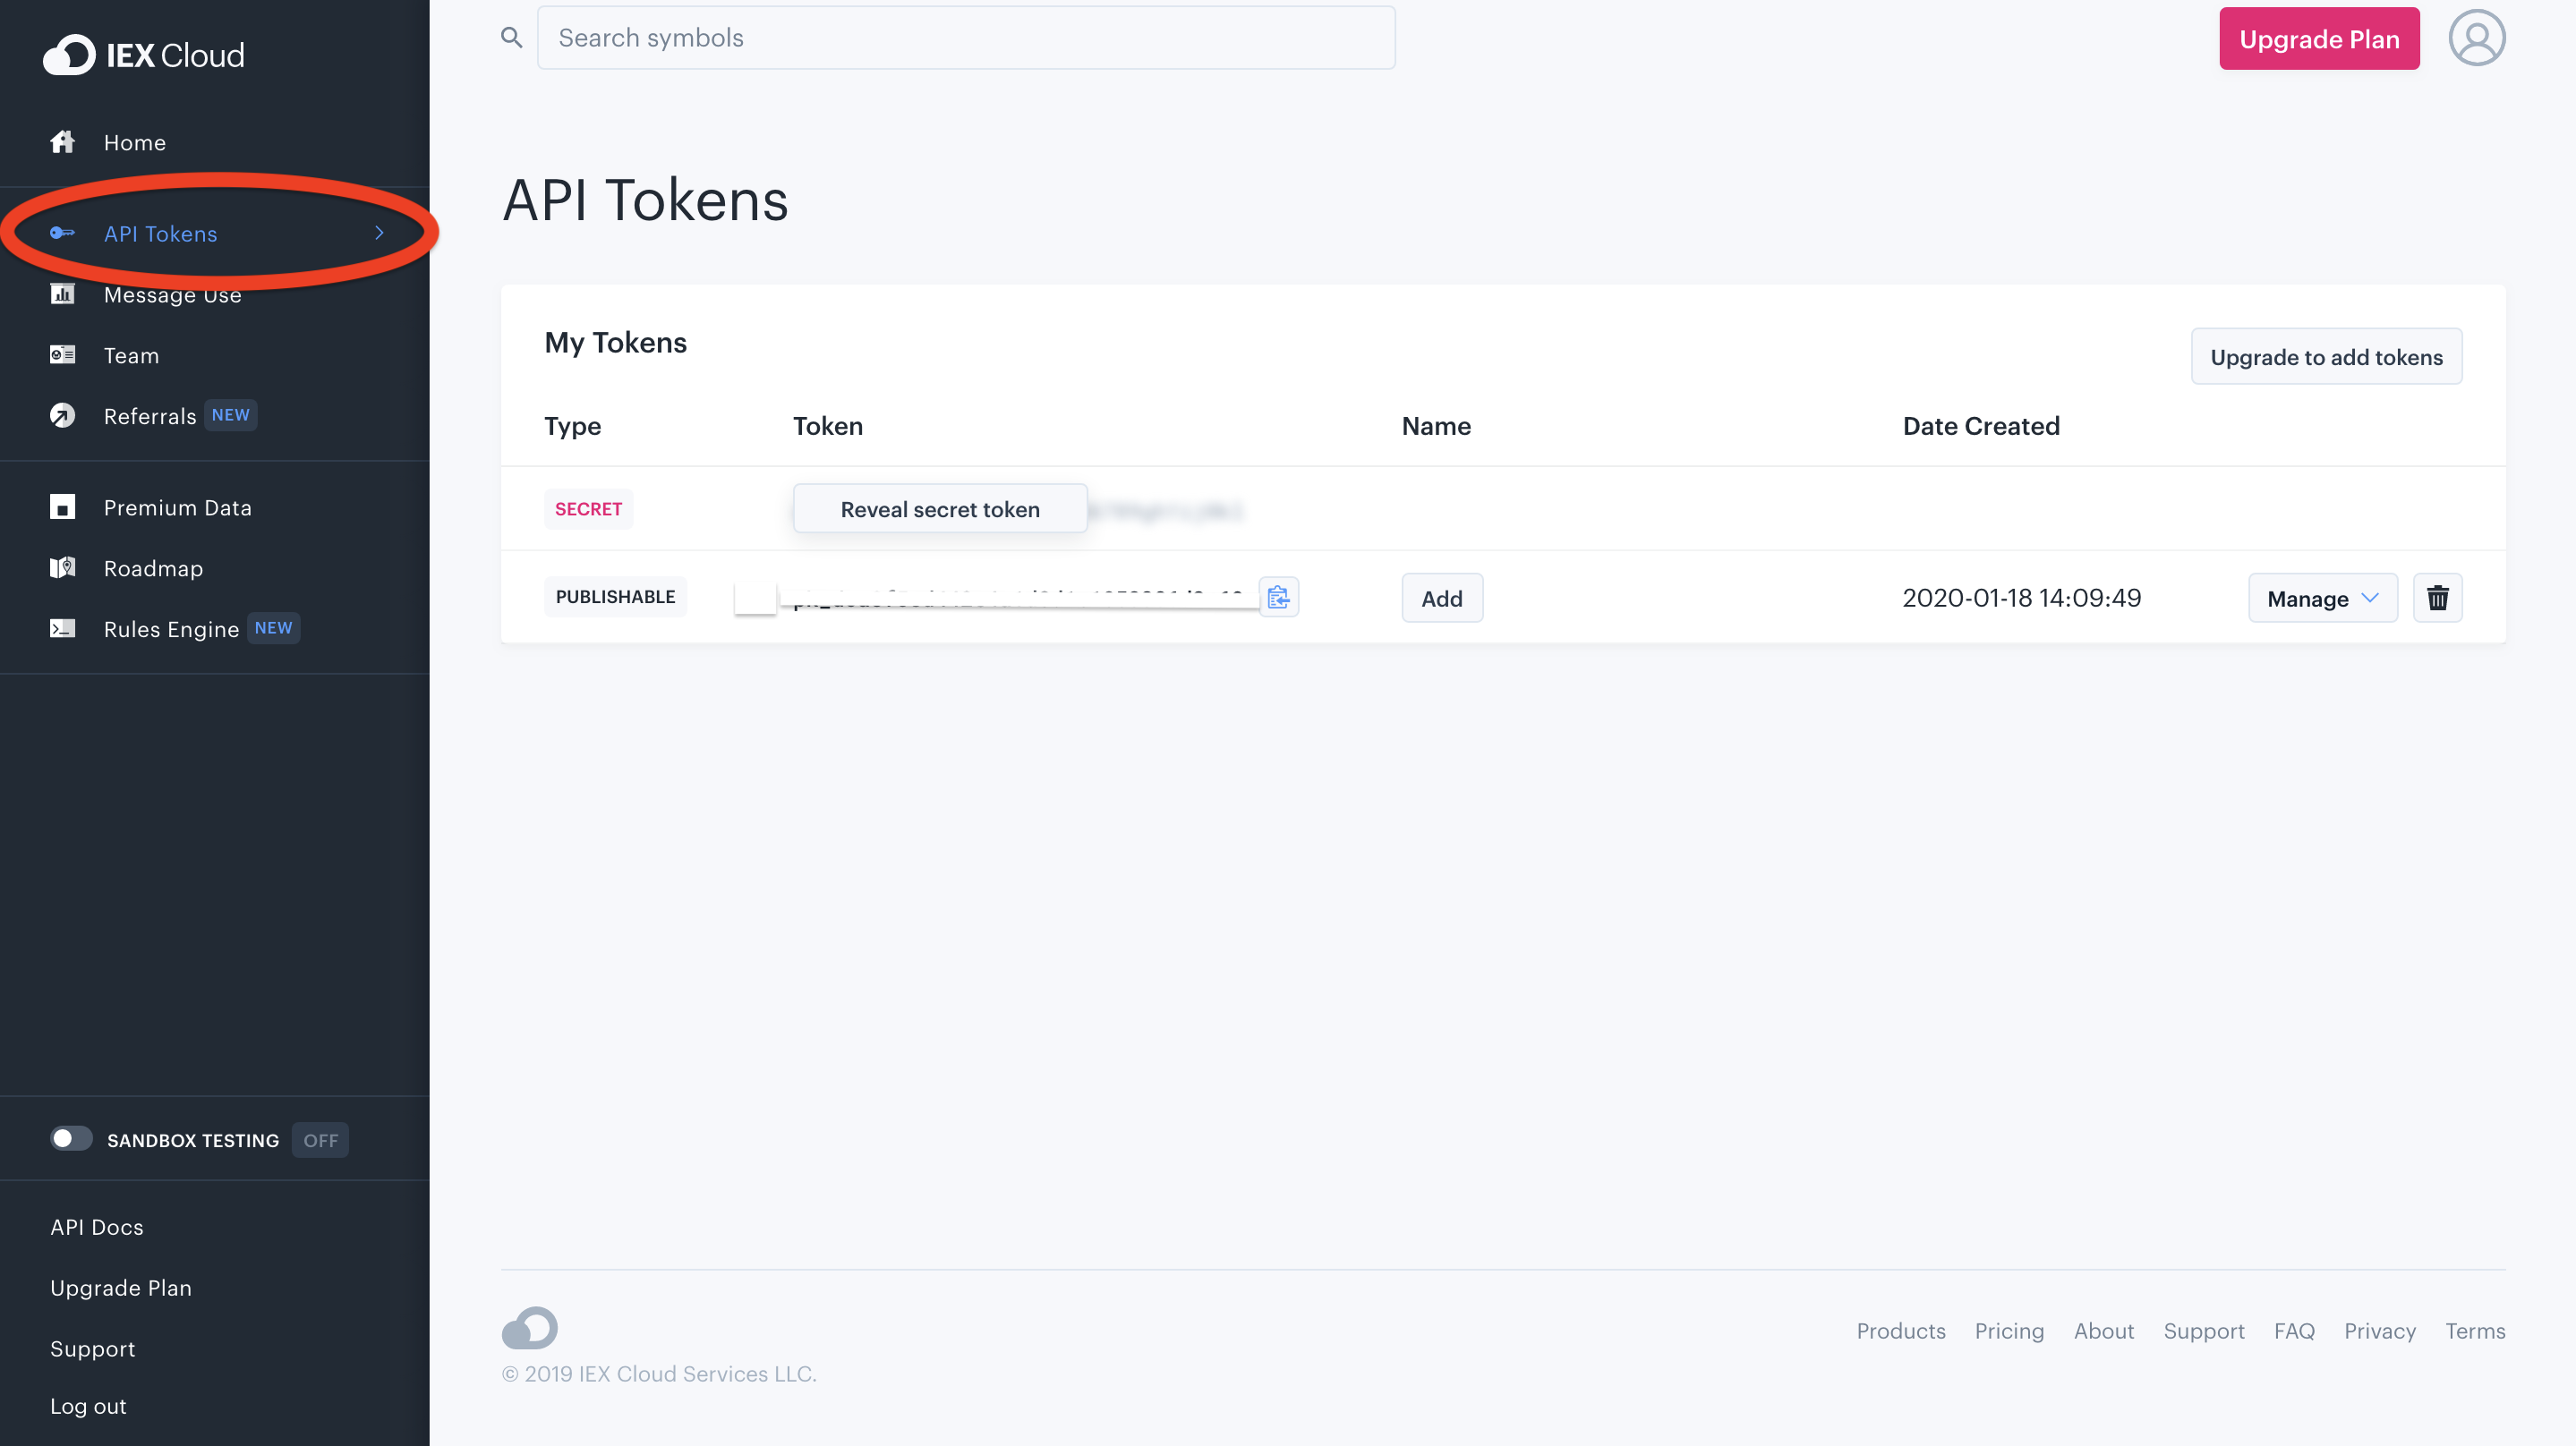Image resolution: width=2576 pixels, height=1446 pixels.
Task: Expand the Manage token dropdown
Action: coord(2321,598)
